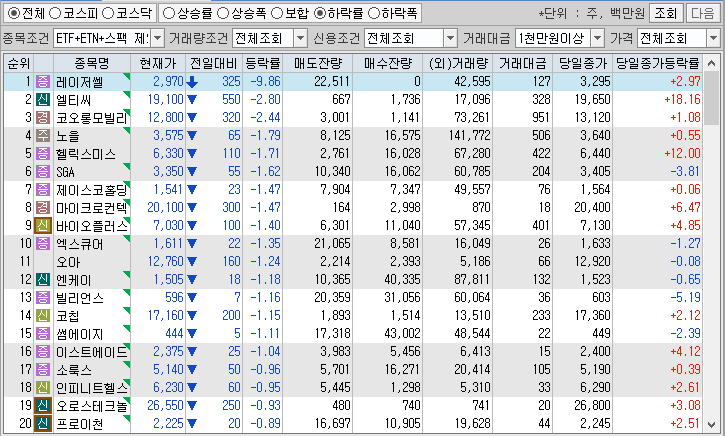Open the 거래대금 dropdown arrow
The width and height of the screenshot is (725, 436).
[x=597, y=38]
